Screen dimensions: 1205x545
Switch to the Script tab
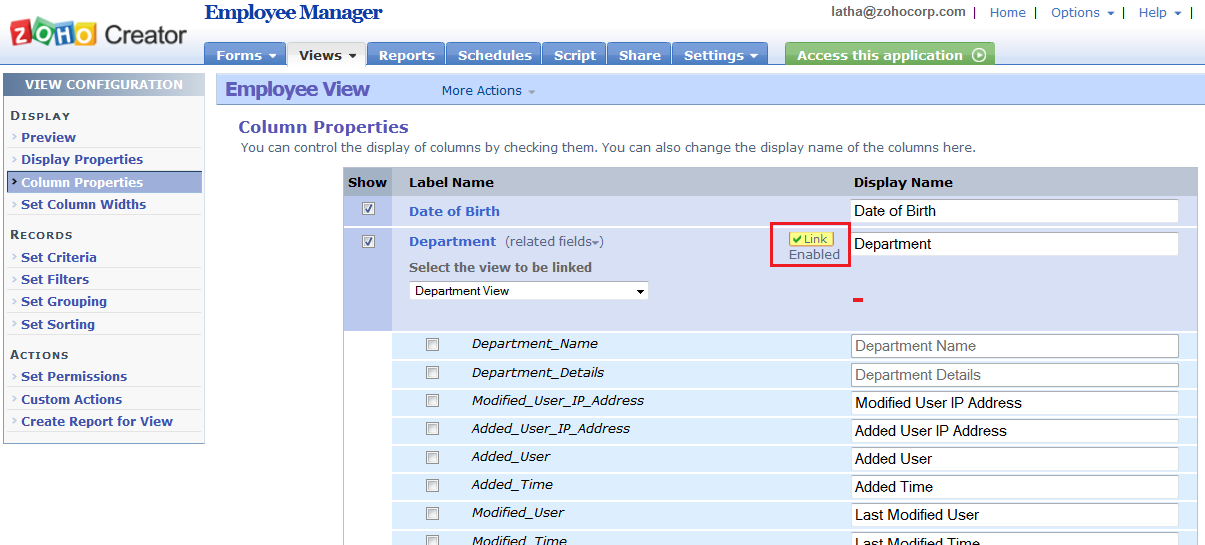pos(575,55)
